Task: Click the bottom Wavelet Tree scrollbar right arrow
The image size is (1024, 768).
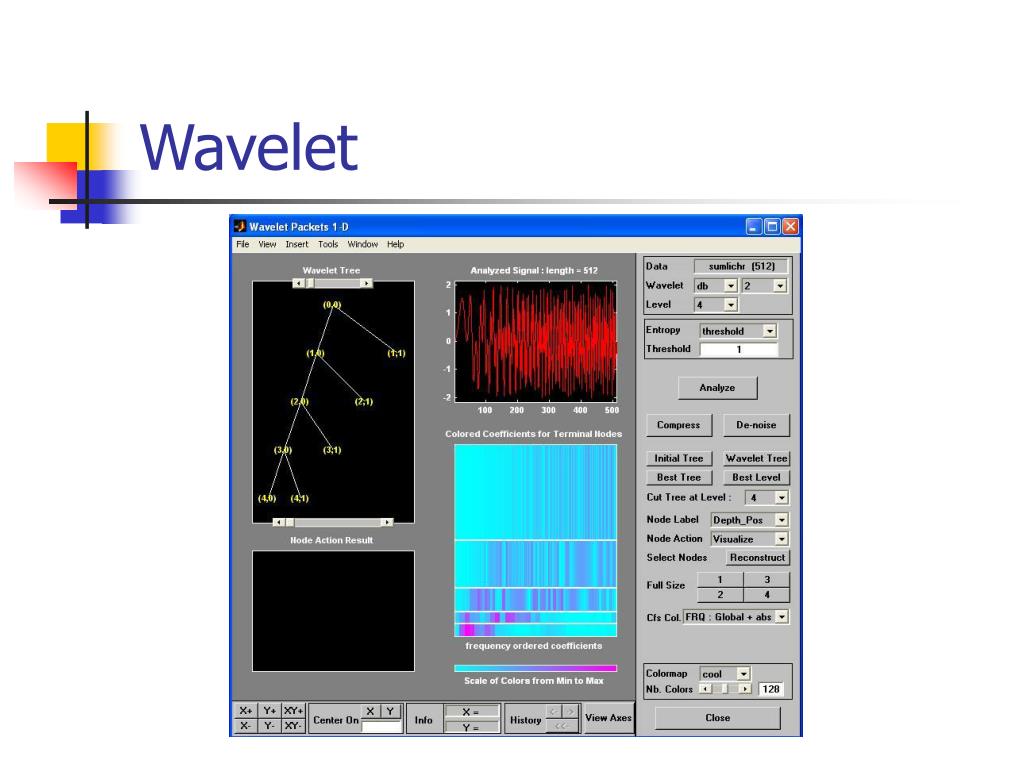Action: pos(387,522)
